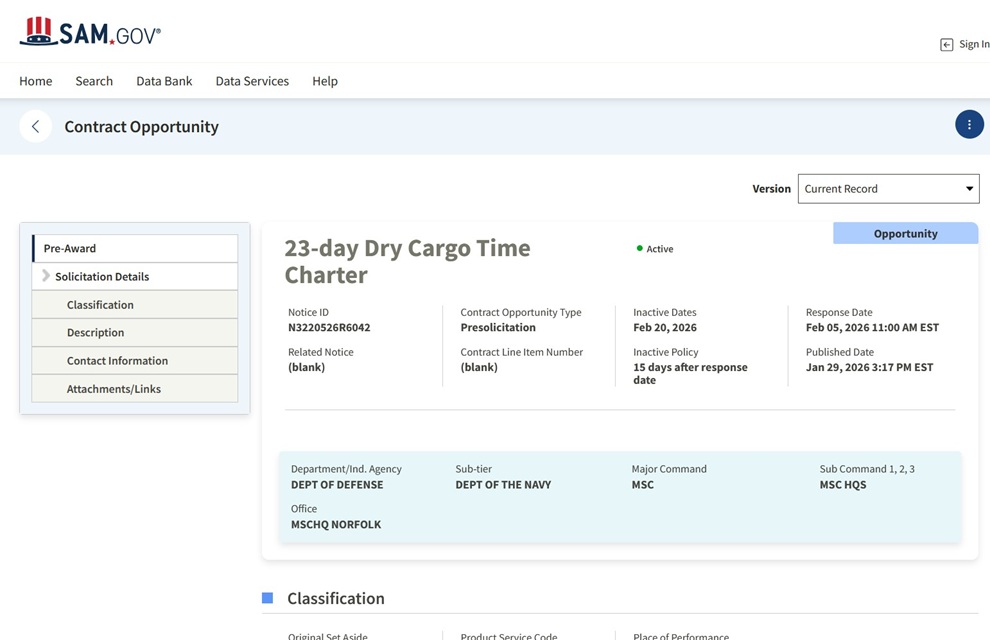This screenshot has height=640, width=990.
Task: Open the Version dropdown
Action: point(887,189)
